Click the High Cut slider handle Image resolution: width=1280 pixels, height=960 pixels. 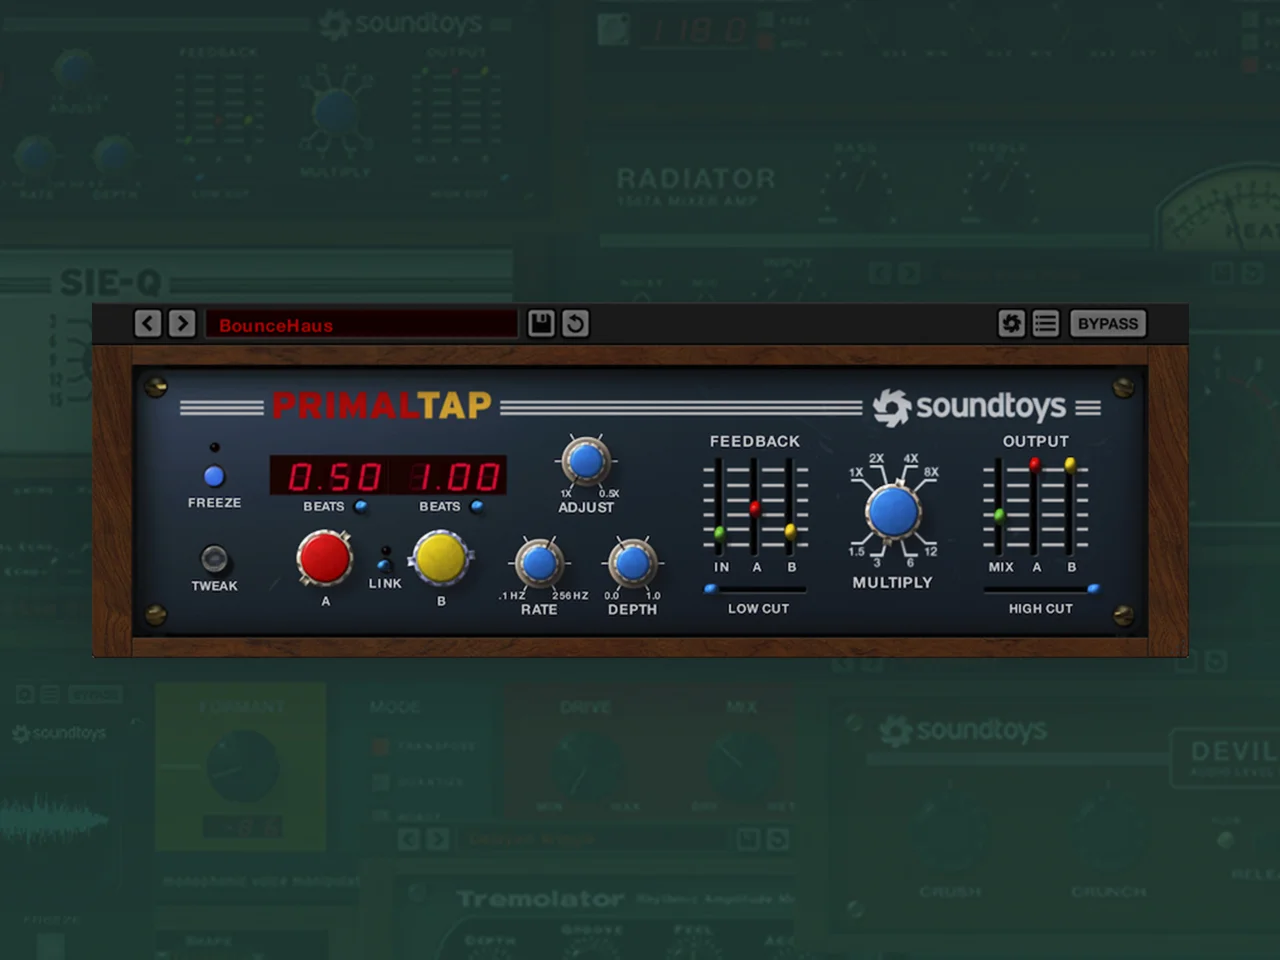1093,589
